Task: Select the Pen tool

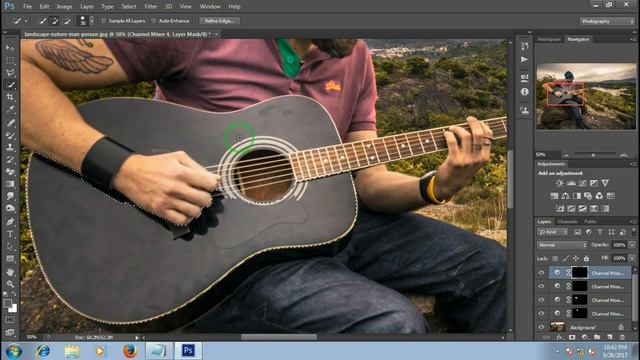Action: tap(10, 222)
